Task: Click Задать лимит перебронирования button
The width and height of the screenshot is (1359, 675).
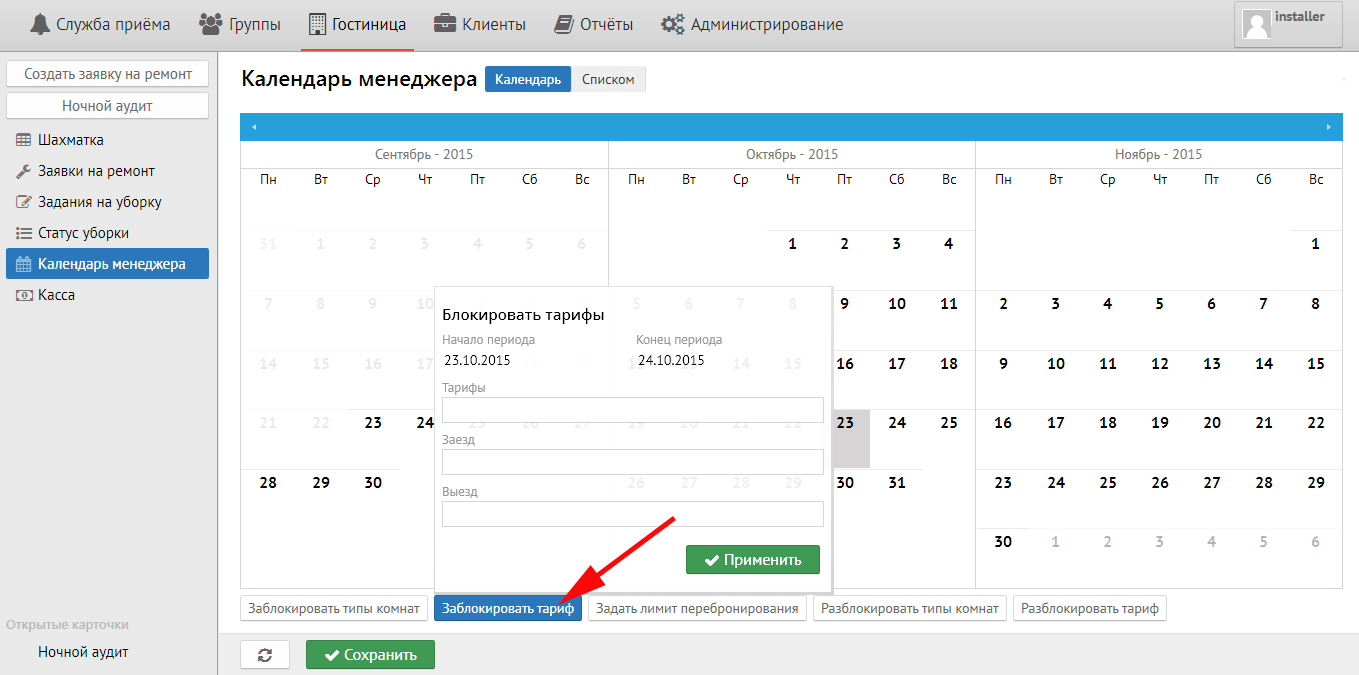Action: click(x=698, y=608)
